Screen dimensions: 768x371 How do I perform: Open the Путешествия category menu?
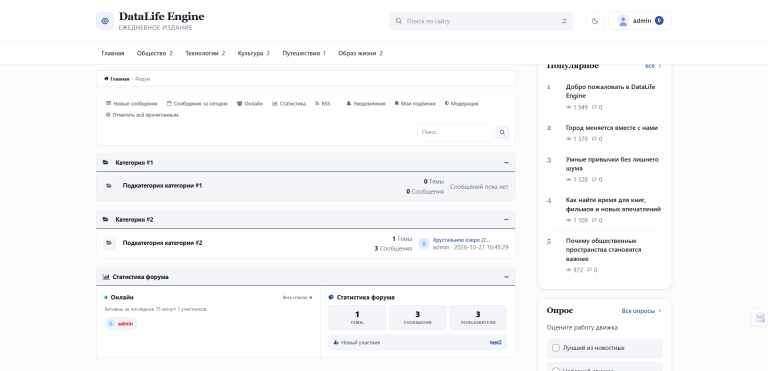[x=304, y=53]
